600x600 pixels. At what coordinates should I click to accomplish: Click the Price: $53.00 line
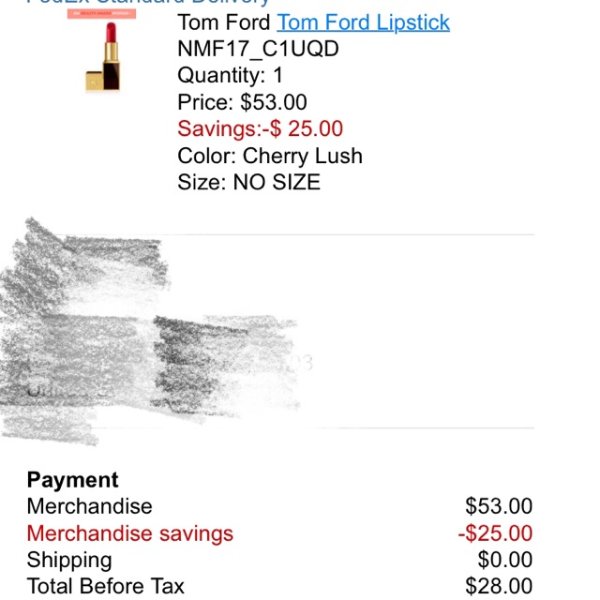click(x=242, y=102)
